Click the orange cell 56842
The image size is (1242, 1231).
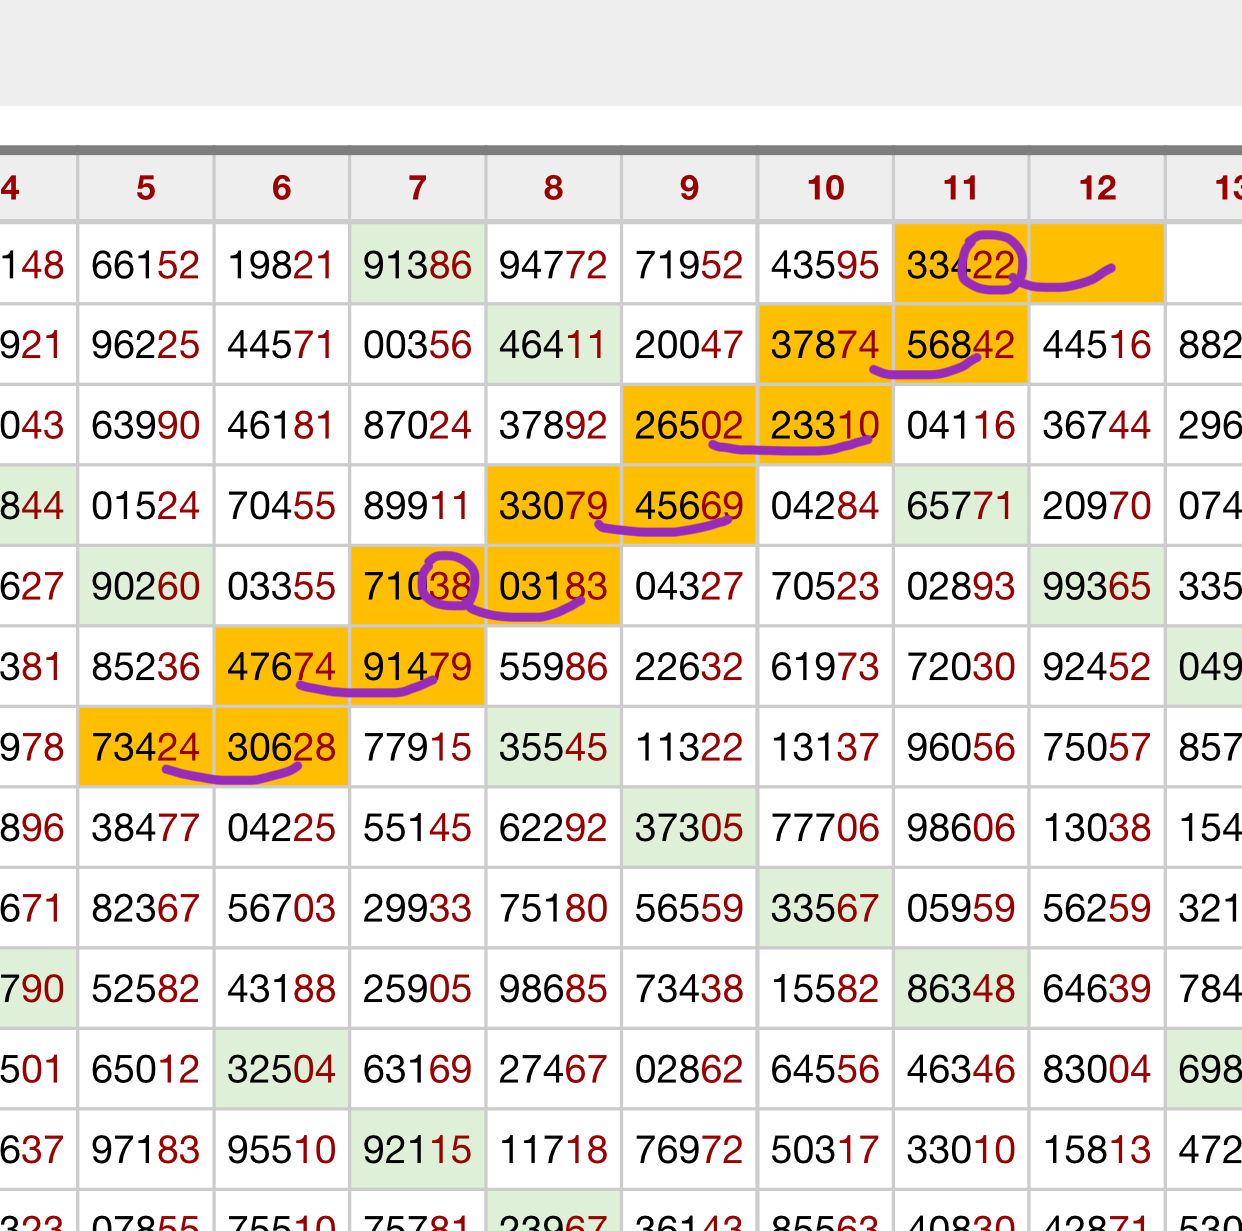960,345
